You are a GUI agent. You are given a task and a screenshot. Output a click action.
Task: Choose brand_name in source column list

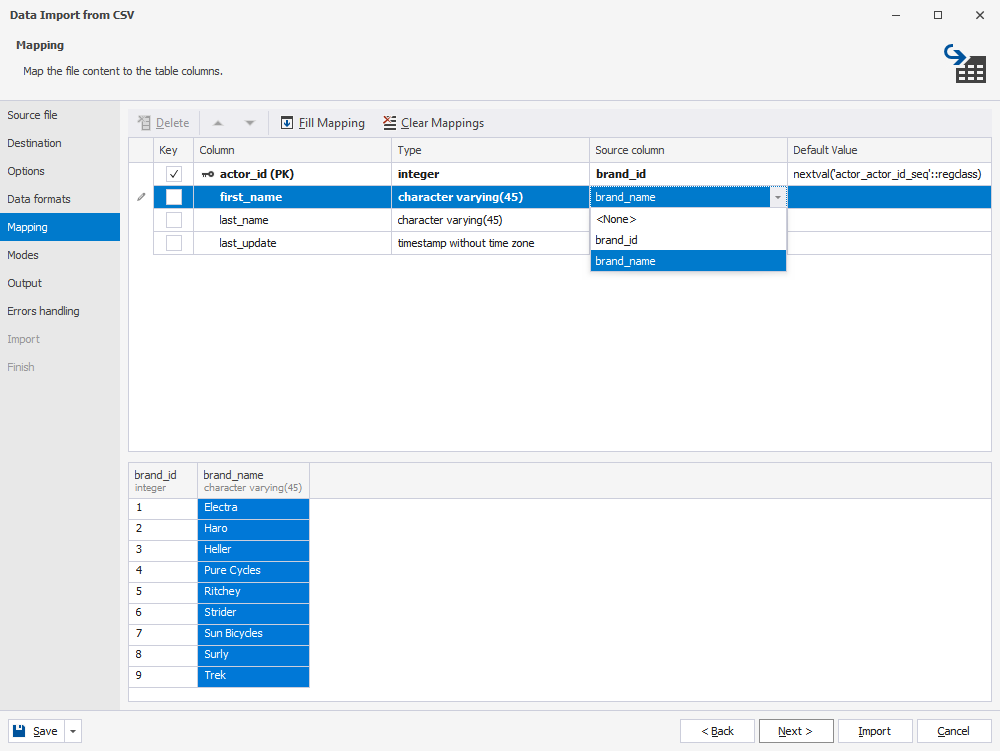pyautogui.click(x=688, y=261)
